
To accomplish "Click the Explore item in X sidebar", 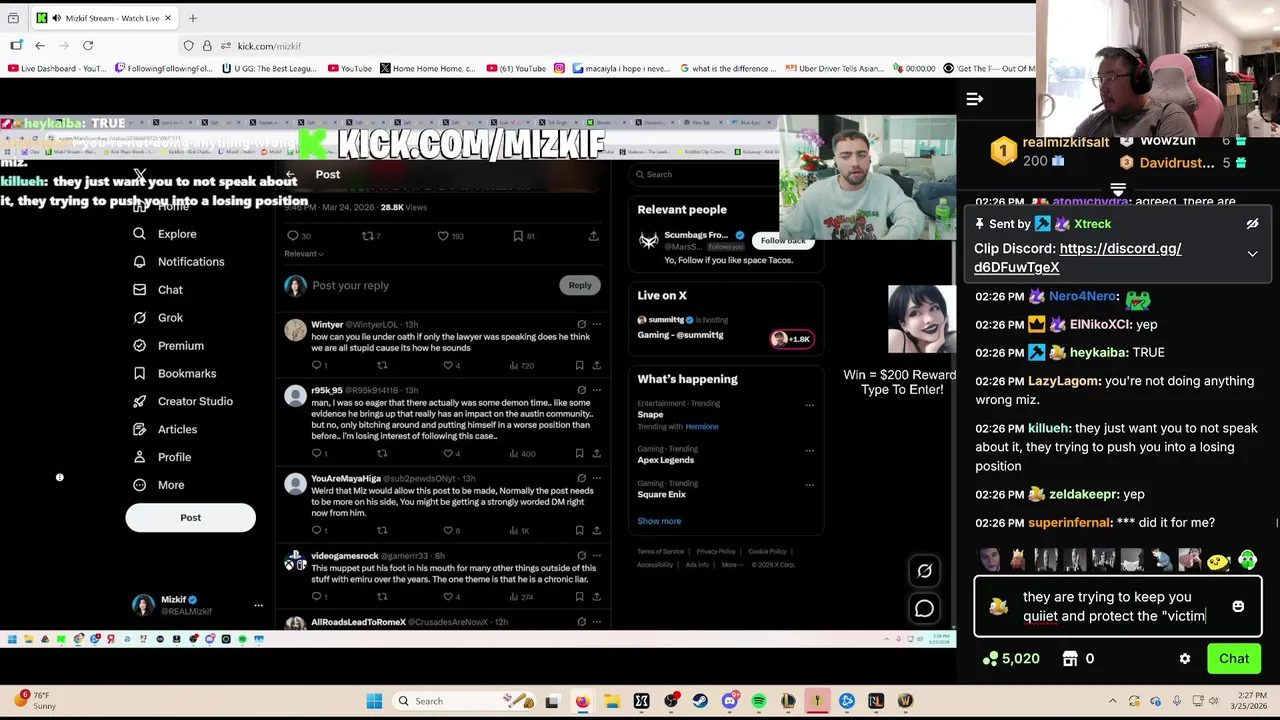I will point(166,234).
